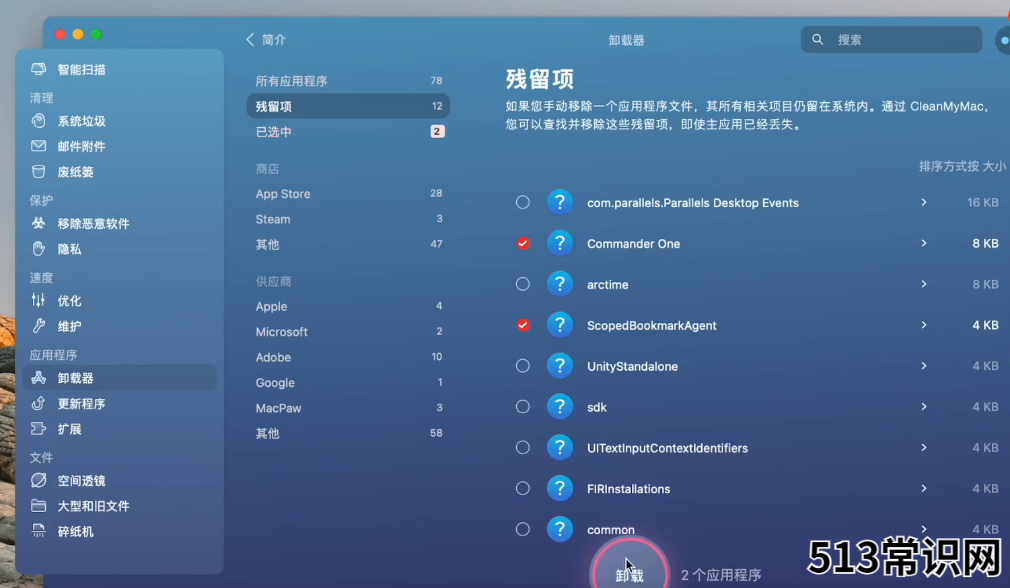Select the Leftovers (残留项) category
1010x588 pixels.
348,106
